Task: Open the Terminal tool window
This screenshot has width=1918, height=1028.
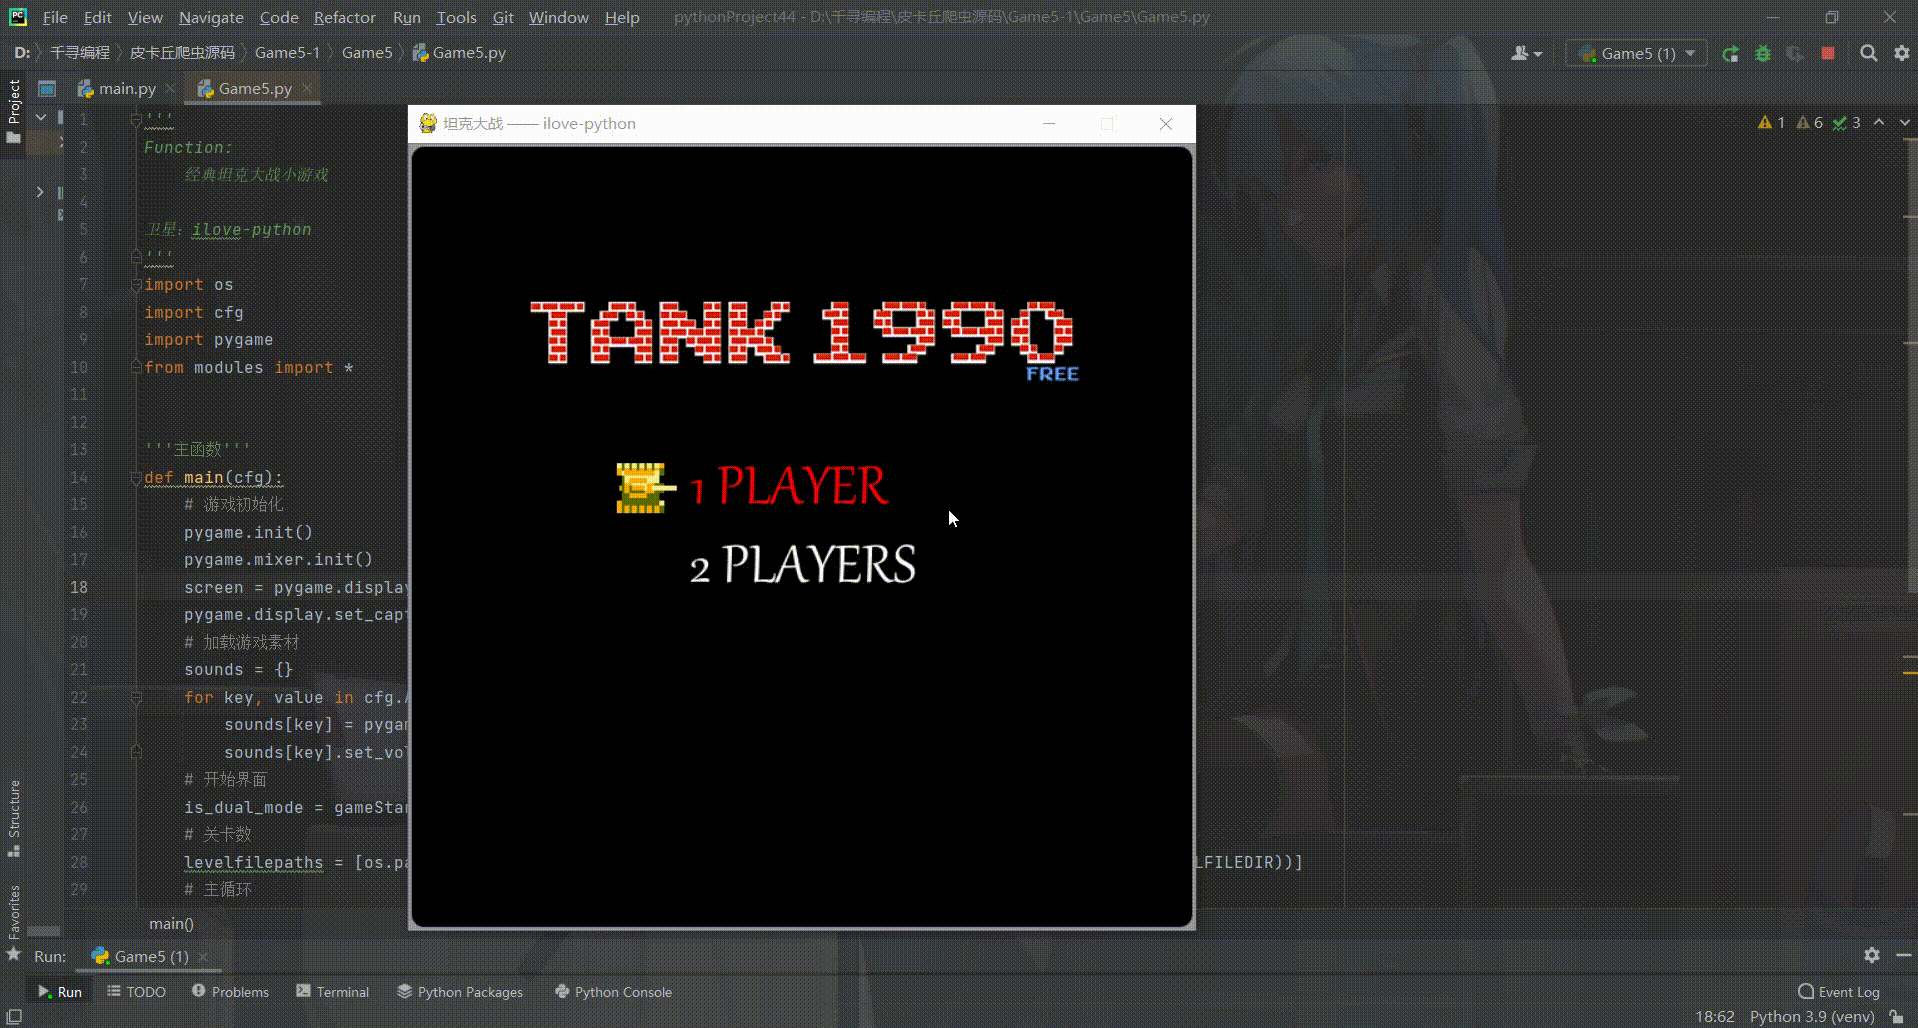Action: pyautogui.click(x=333, y=992)
